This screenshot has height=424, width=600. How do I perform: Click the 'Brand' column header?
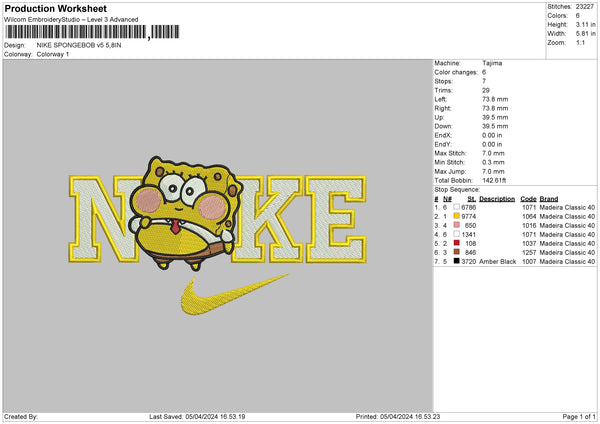[549, 199]
